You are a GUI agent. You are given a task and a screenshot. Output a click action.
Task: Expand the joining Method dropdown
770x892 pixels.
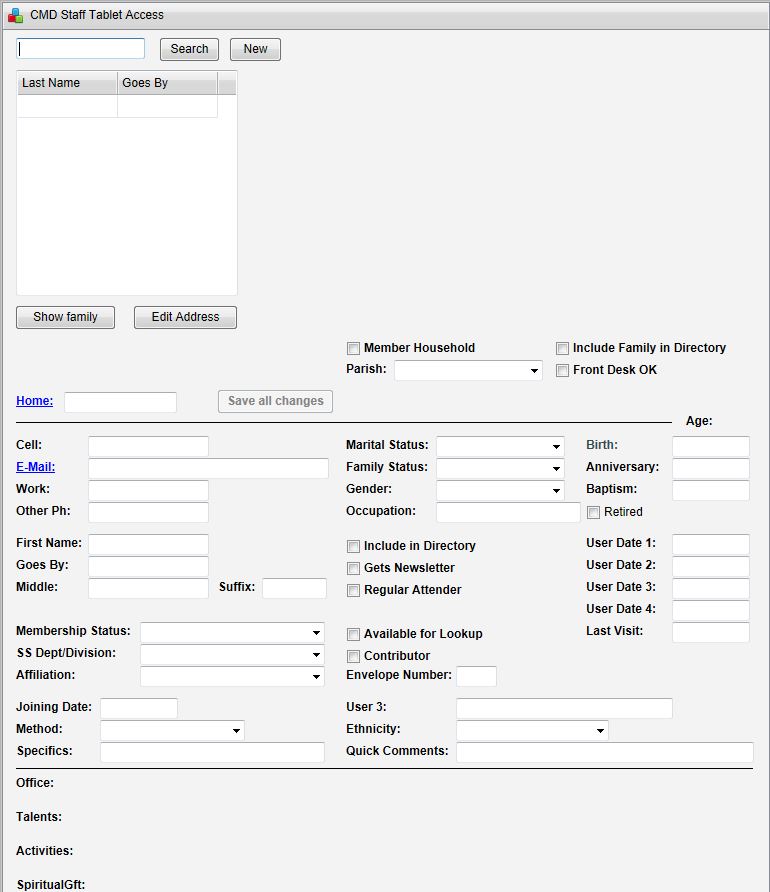click(172, 730)
